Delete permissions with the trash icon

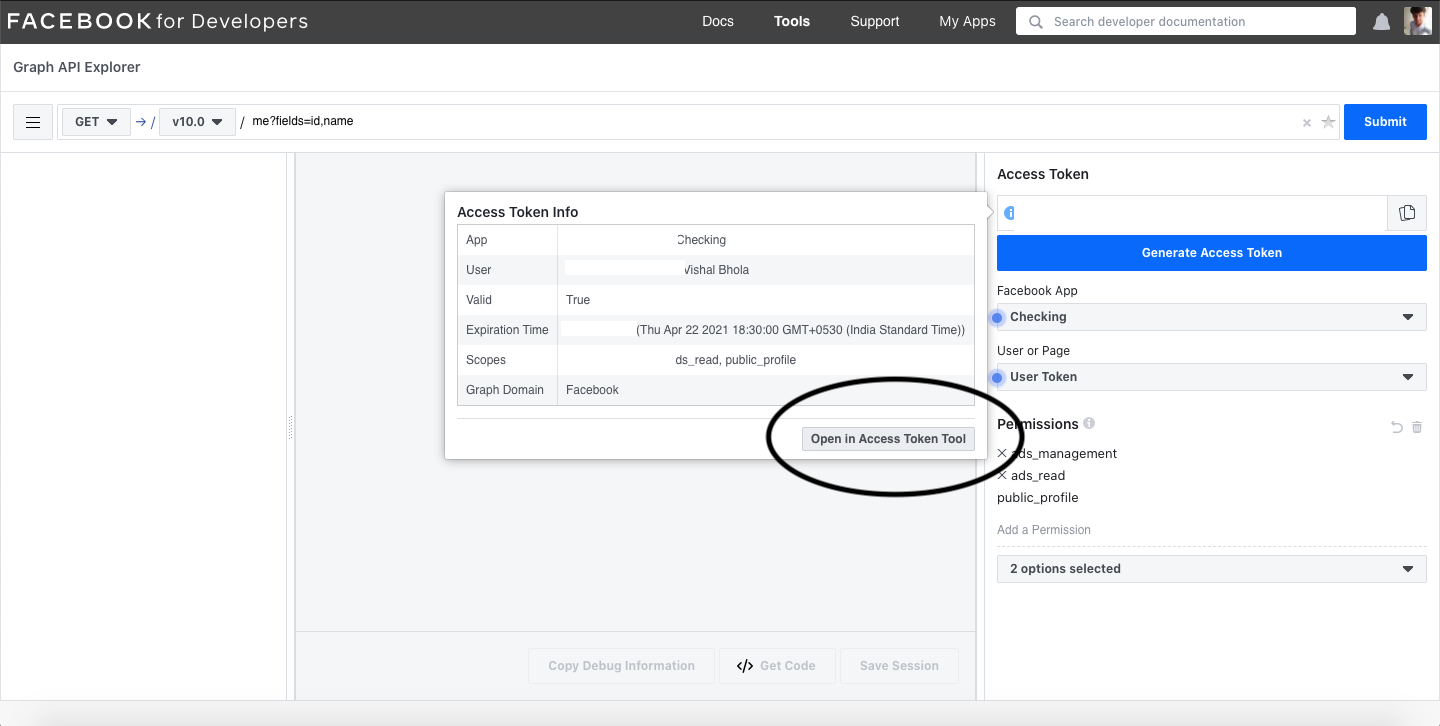click(1417, 428)
